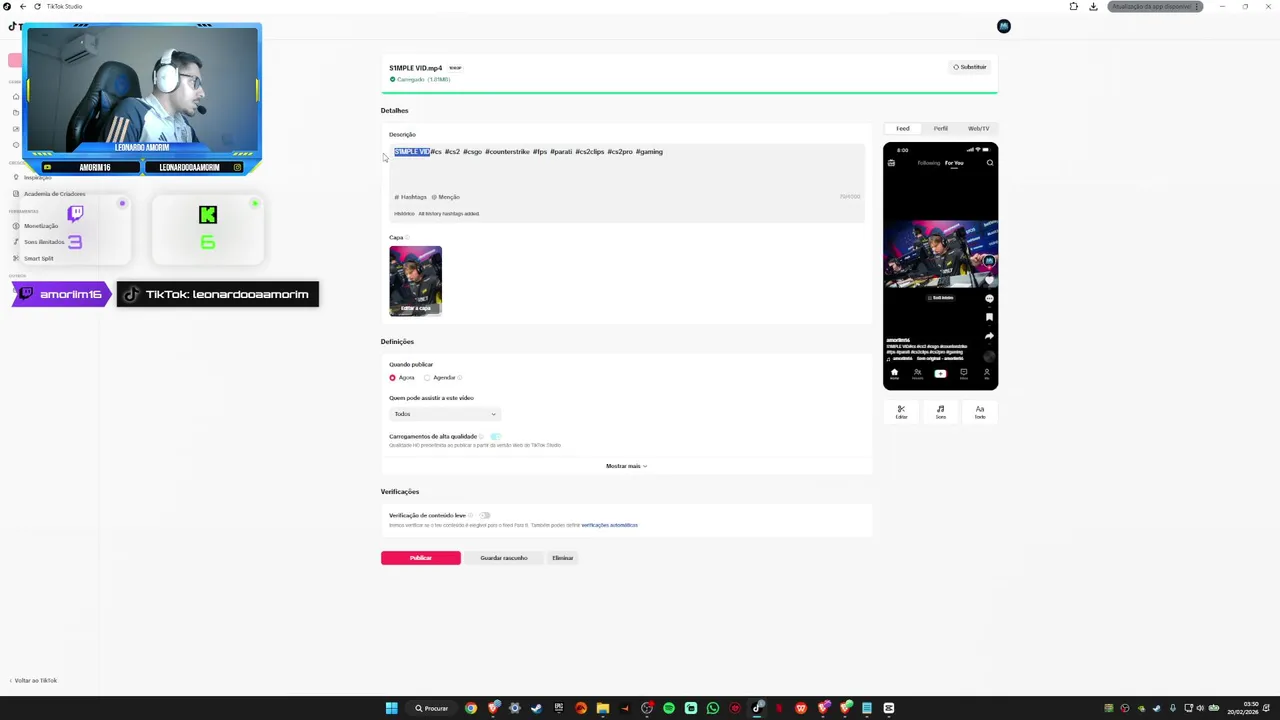Click the reload icon in title bar
The image size is (1280, 720).
(x=37, y=6)
